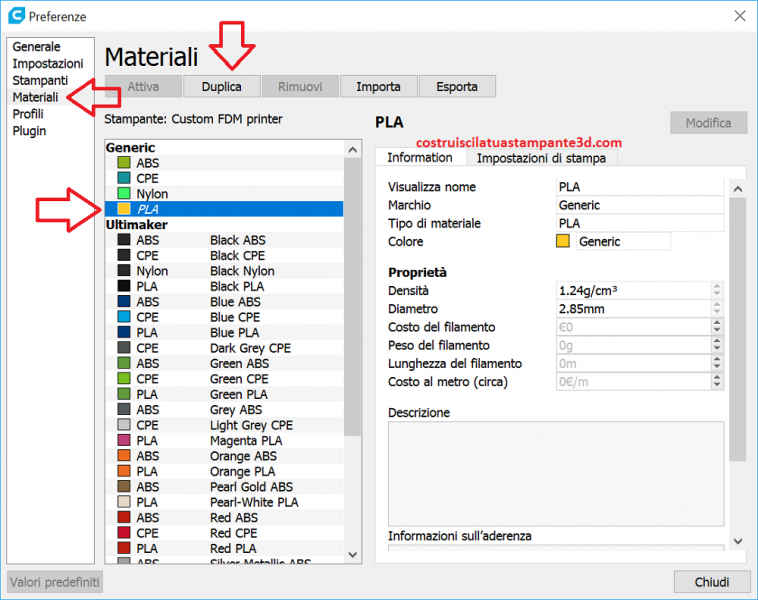Click the Valori predefiniti button
The width and height of the screenshot is (758, 600).
coord(55,582)
